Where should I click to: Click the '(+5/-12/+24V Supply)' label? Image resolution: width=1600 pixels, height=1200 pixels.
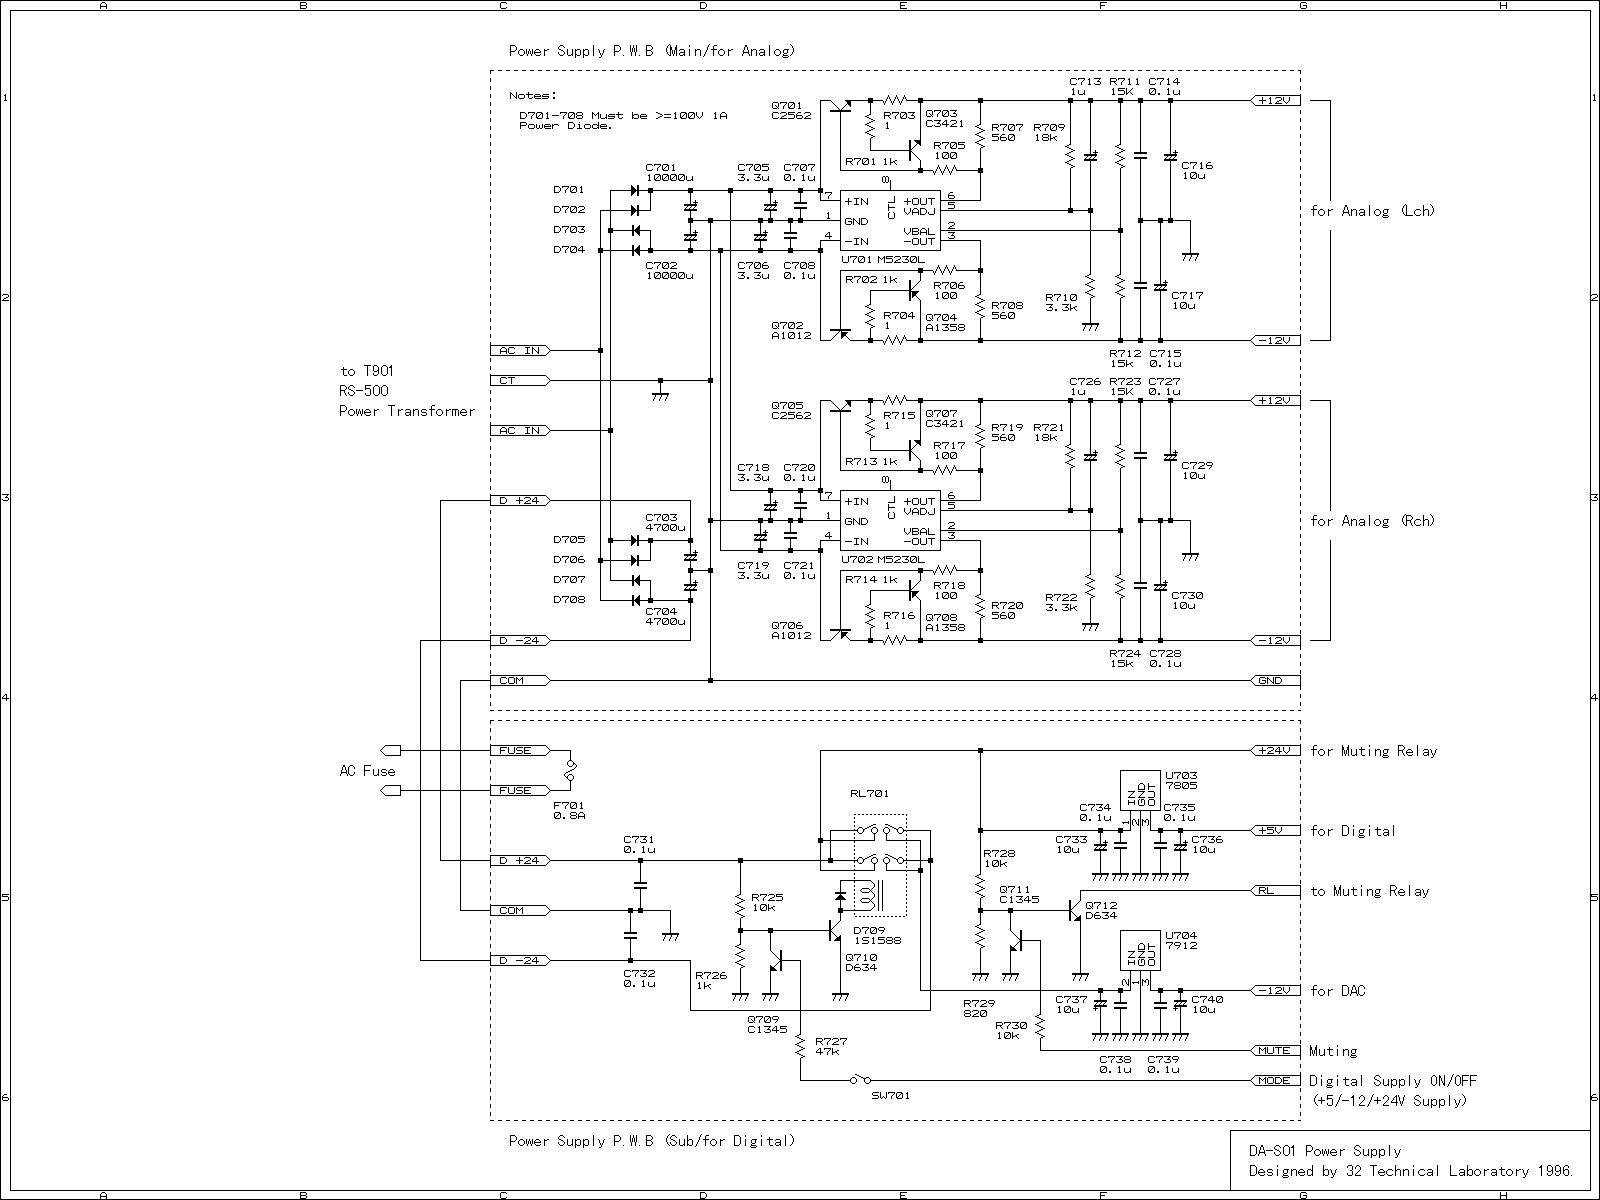coord(1390,1101)
